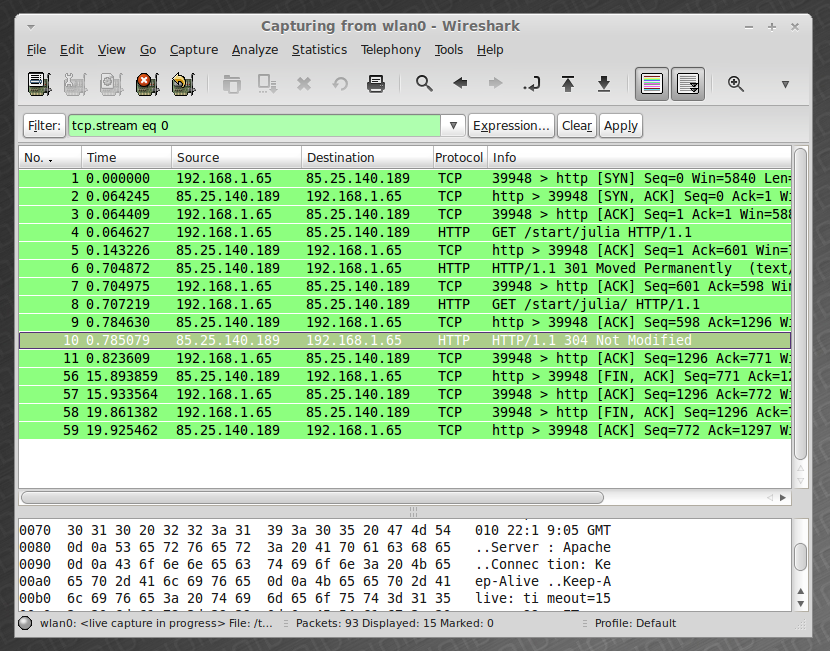The width and height of the screenshot is (830, 651).
Task: Open the filter history dropdown
Action: point(453,125)
